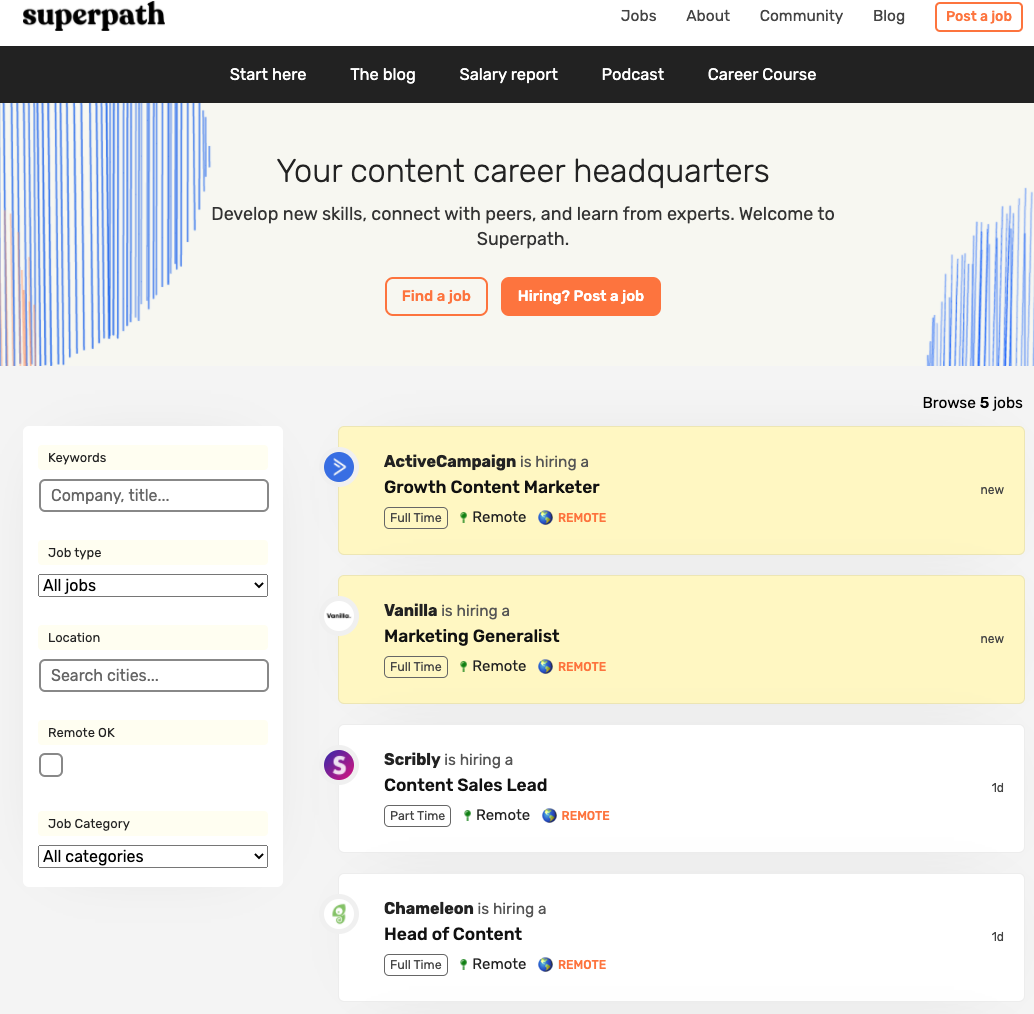This screenshot has height=1014, width=1034.
Task: Click '1d' age on Head of Content
Action: (x=997, y=937)
